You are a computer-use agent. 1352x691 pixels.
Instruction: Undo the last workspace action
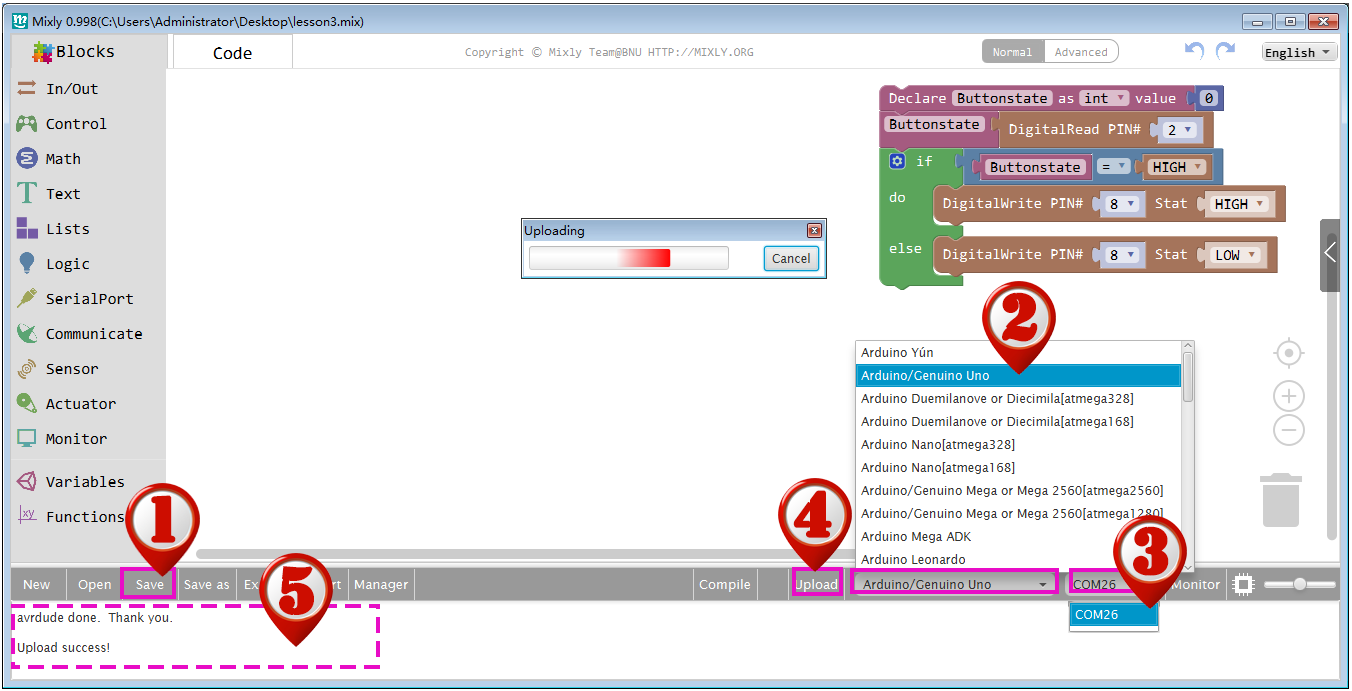click(x=1194, y=51)
